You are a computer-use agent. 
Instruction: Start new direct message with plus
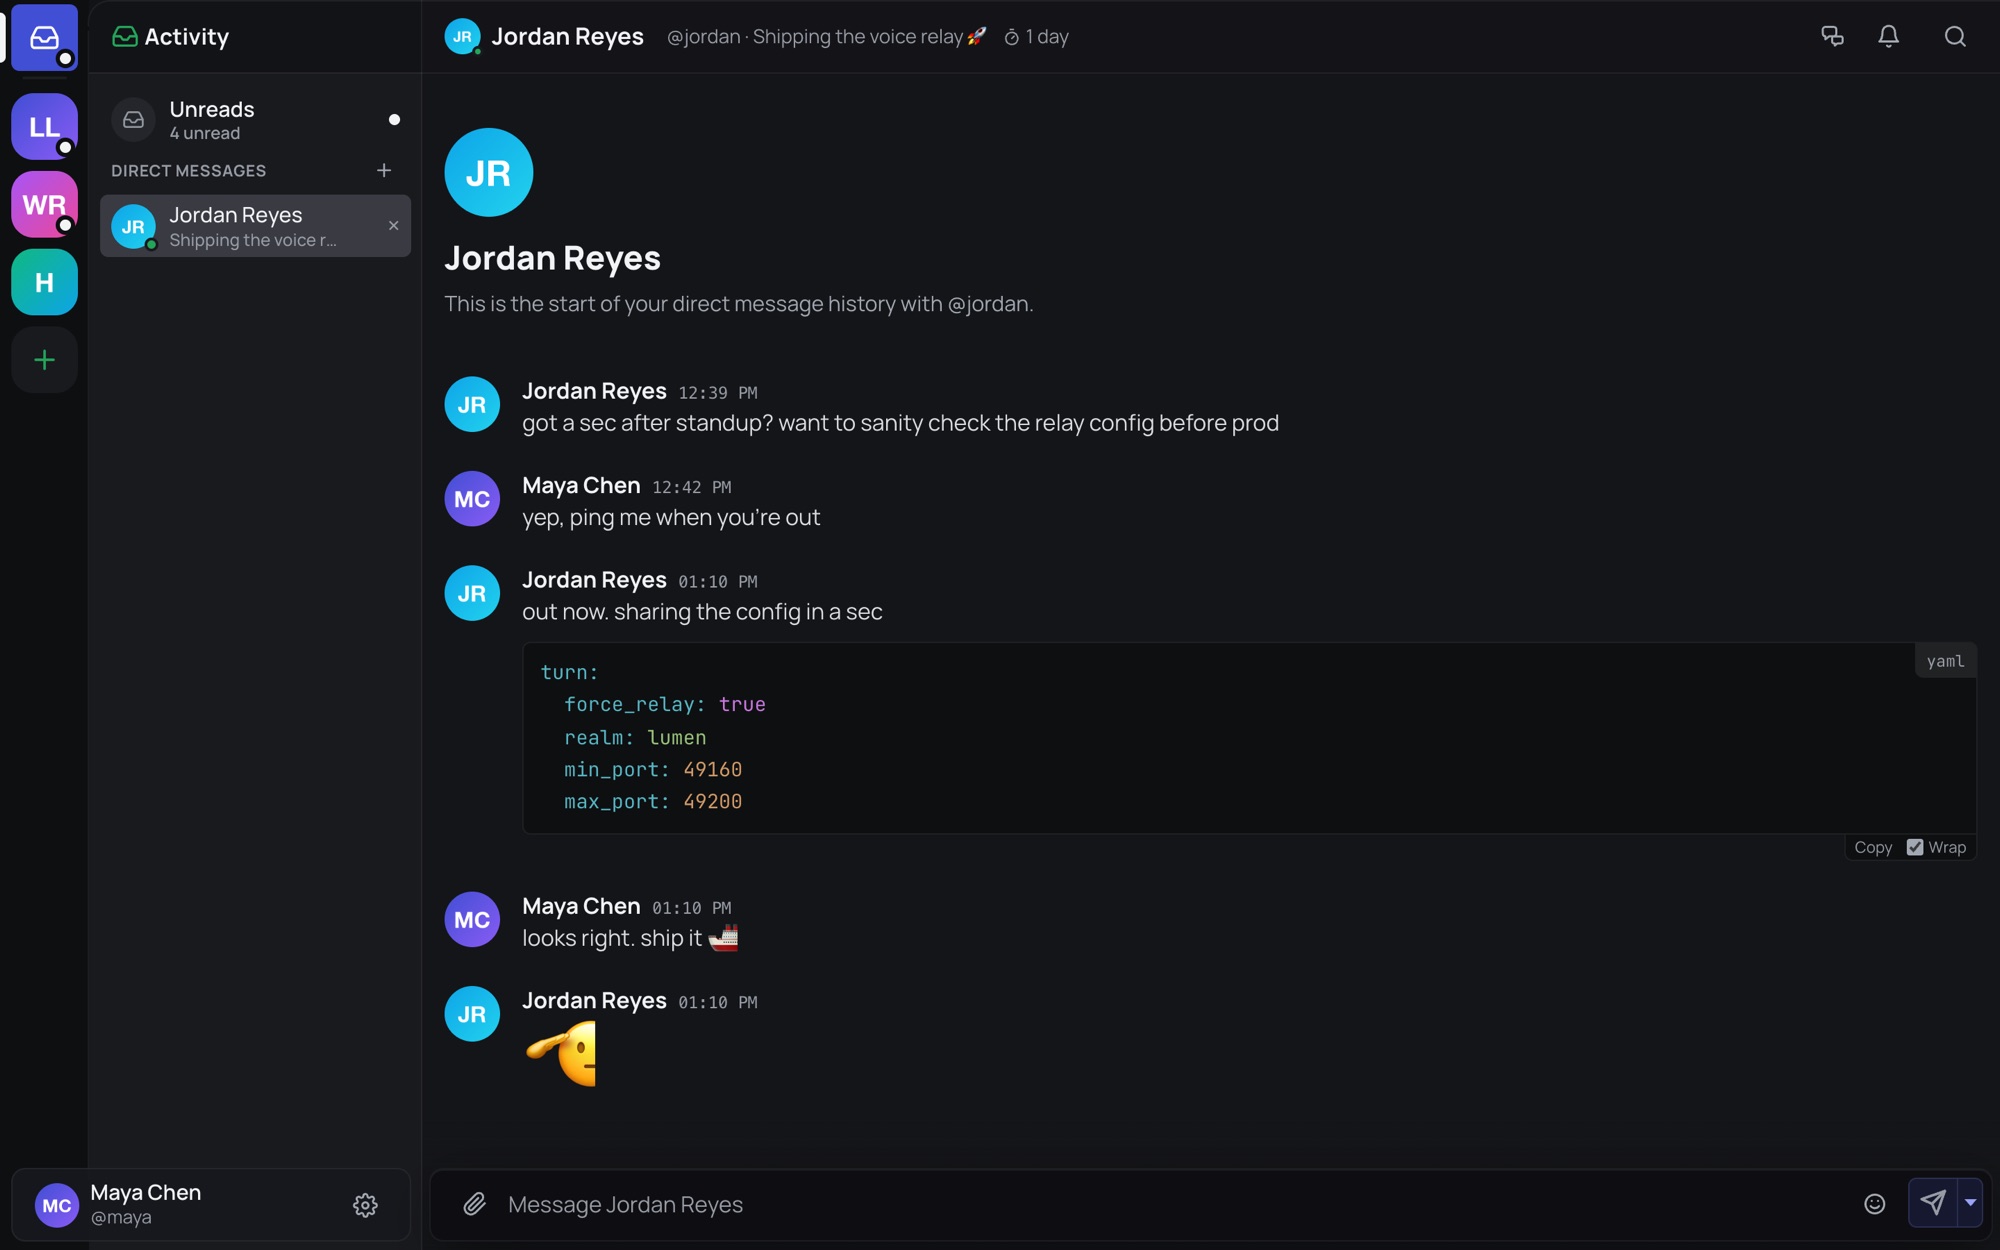tap(384, 171)
